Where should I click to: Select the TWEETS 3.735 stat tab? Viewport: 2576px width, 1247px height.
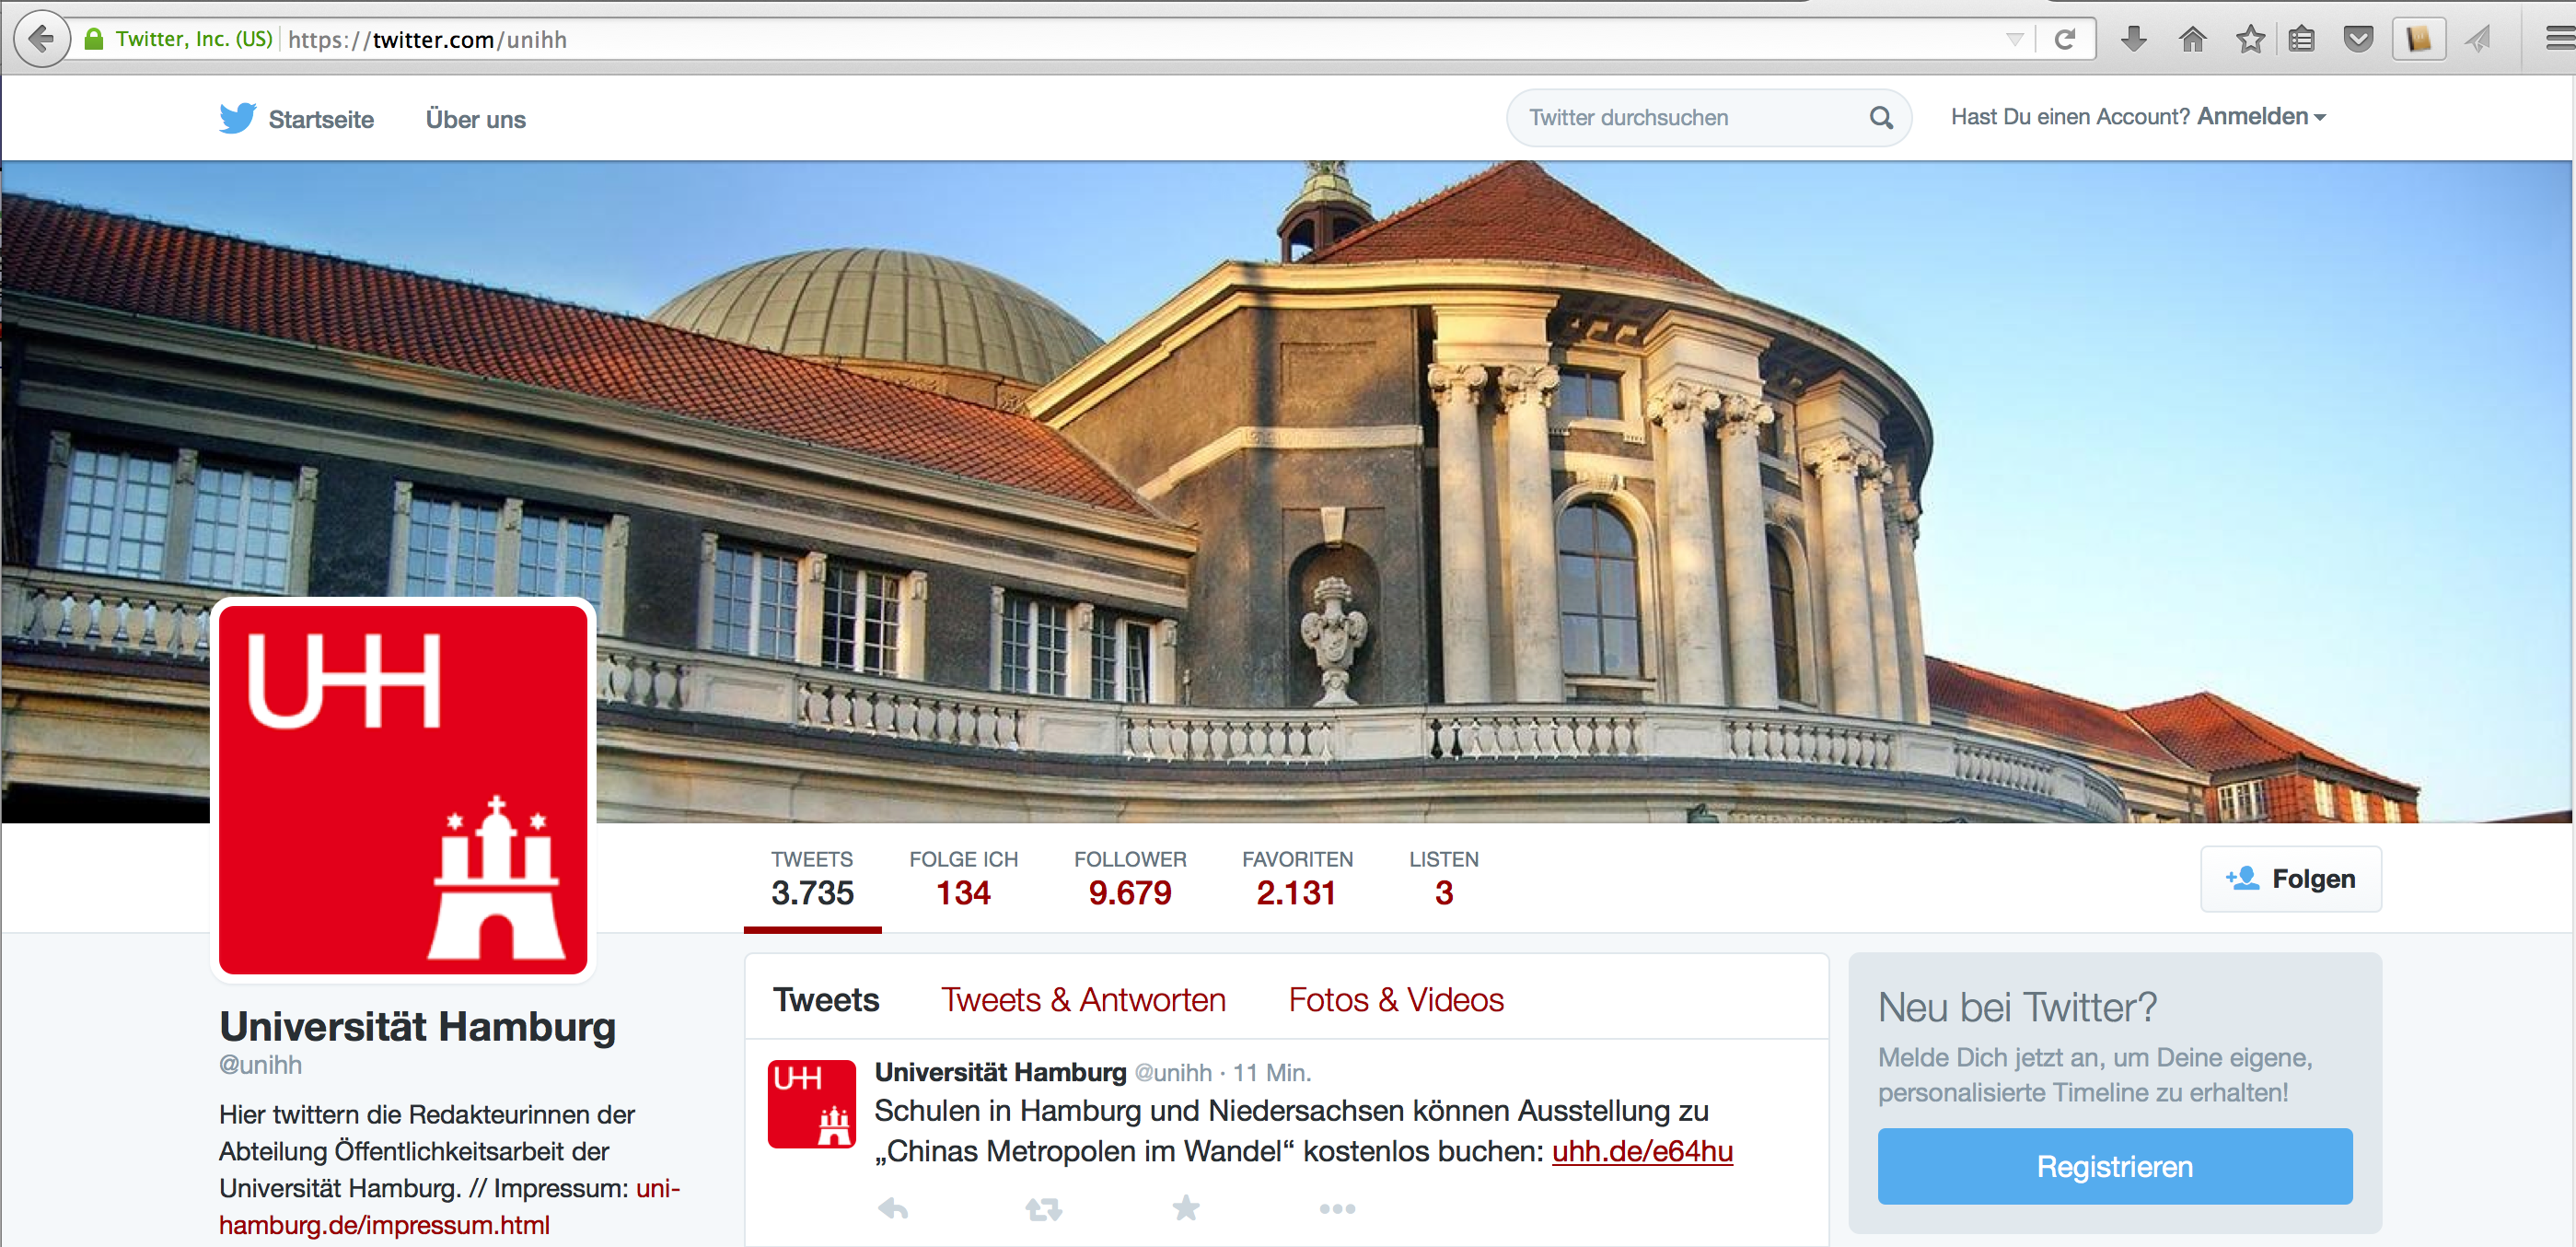(x=812, y=880)
